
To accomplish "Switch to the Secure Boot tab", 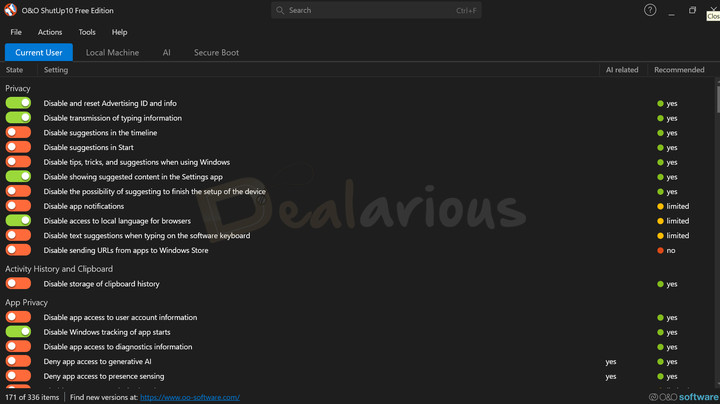I will point(216,52).
